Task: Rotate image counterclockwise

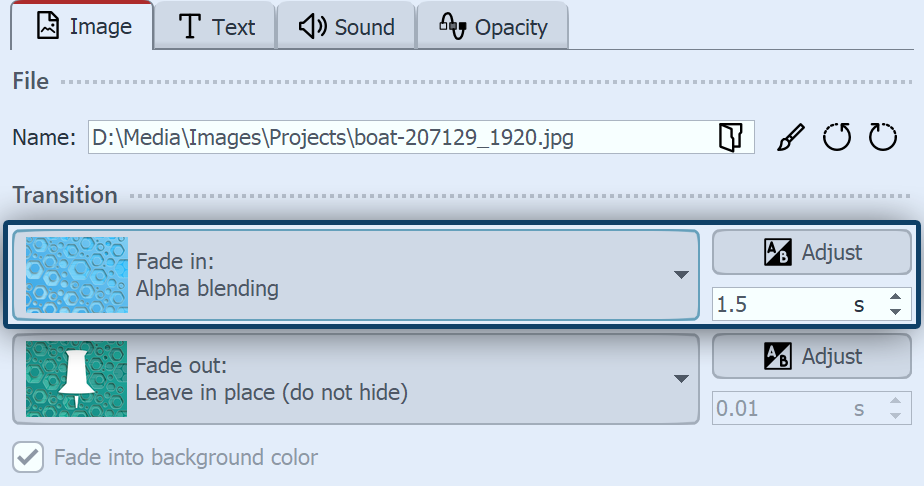Action: 837,137
